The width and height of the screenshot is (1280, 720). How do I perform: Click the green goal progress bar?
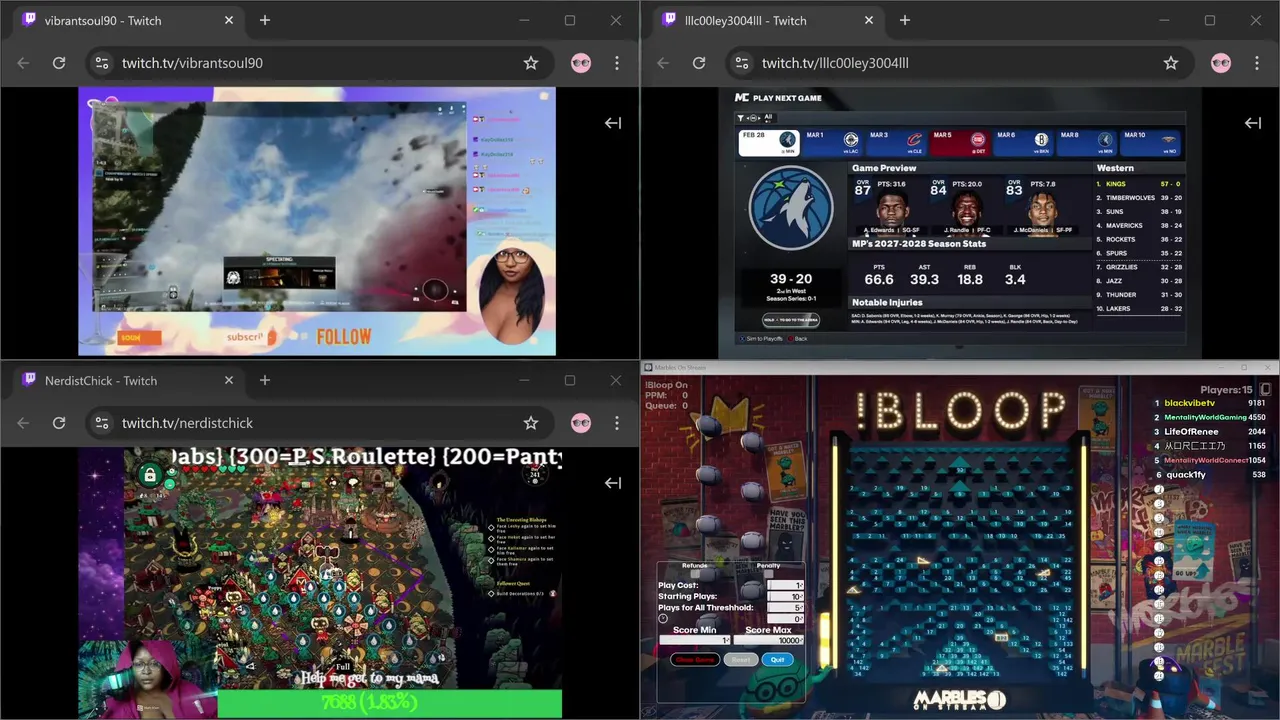[x=389, y=703]
